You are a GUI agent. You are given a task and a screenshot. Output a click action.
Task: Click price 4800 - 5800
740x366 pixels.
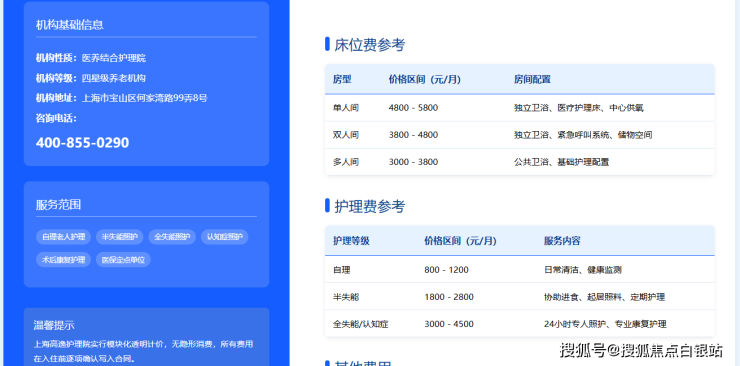(x=413, y=108)
